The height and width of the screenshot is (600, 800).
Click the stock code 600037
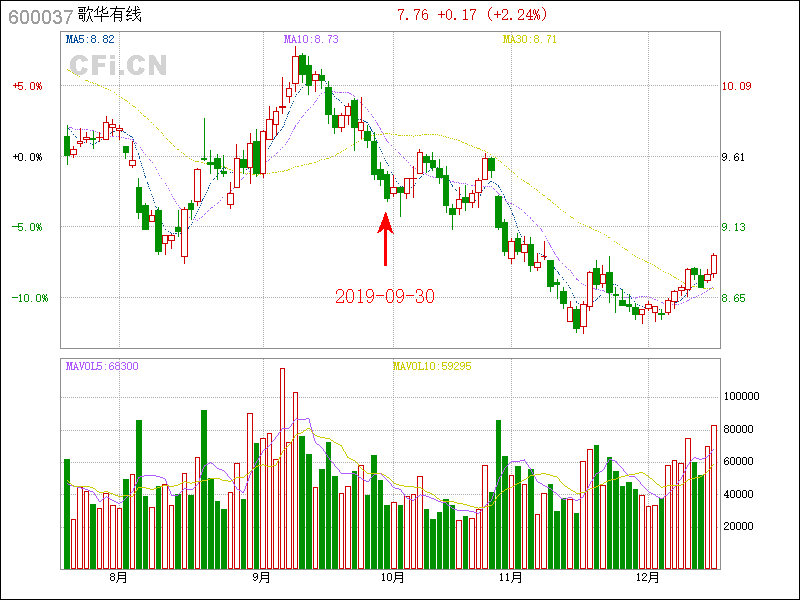(x=41, y=17)
